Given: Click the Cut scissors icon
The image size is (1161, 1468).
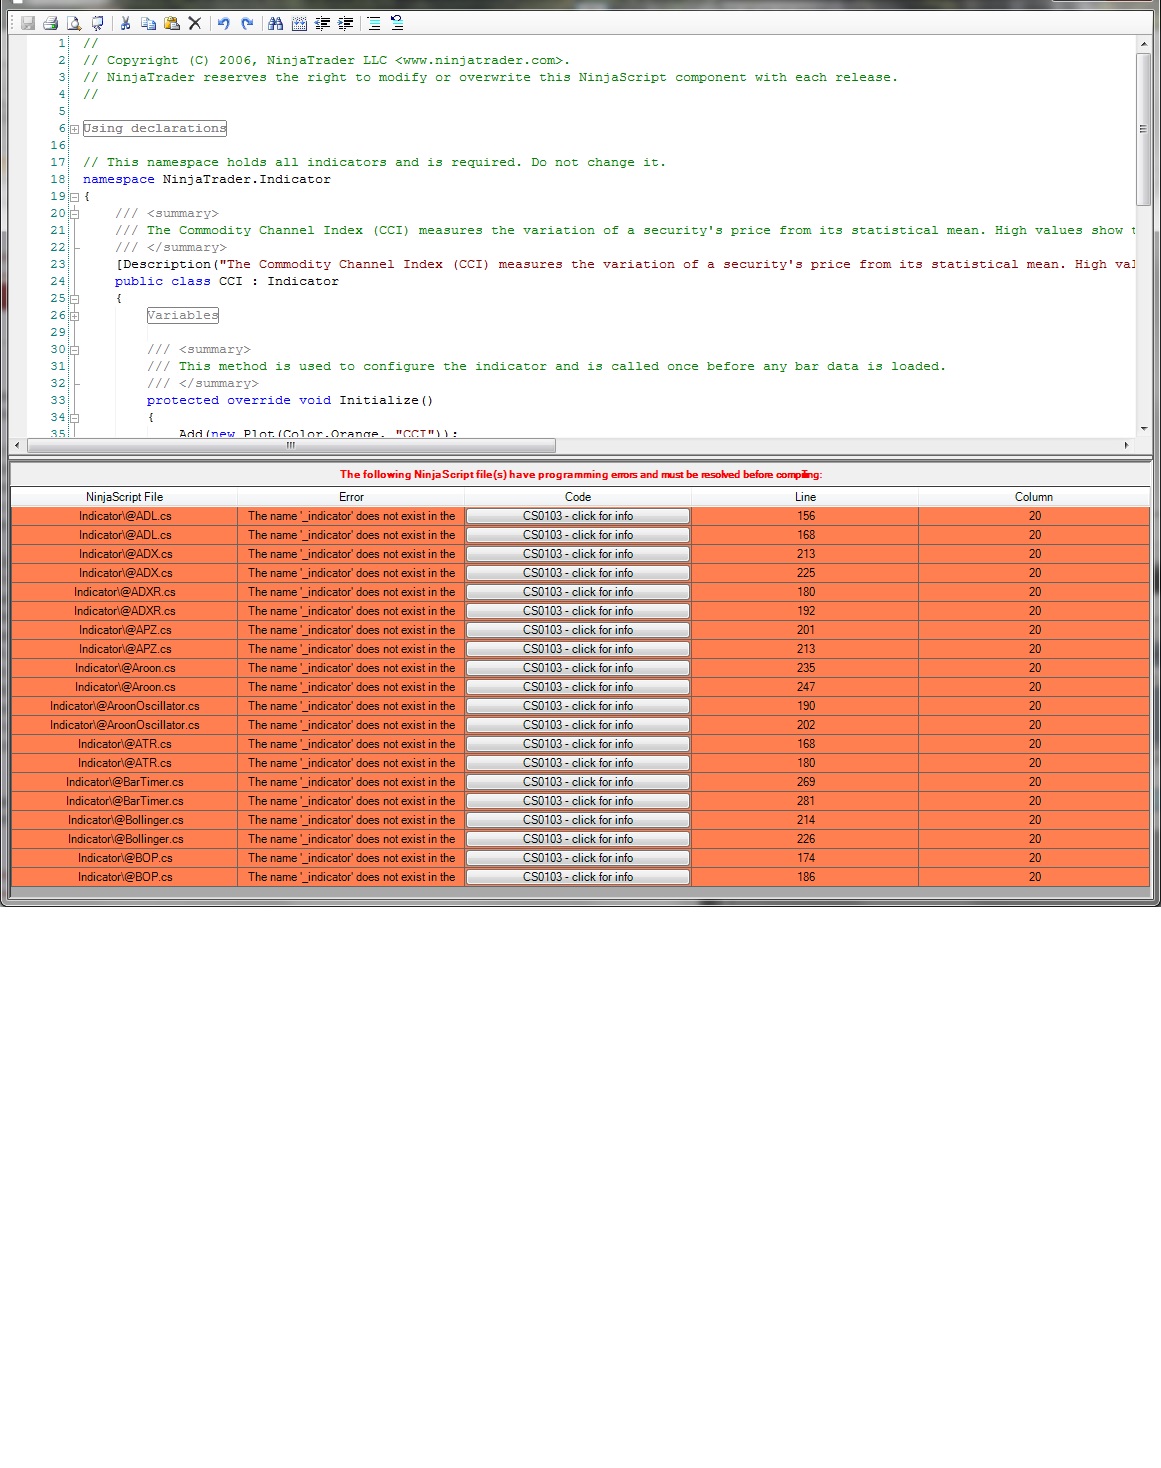Looking at the screenshot, I should pos(125,23).
